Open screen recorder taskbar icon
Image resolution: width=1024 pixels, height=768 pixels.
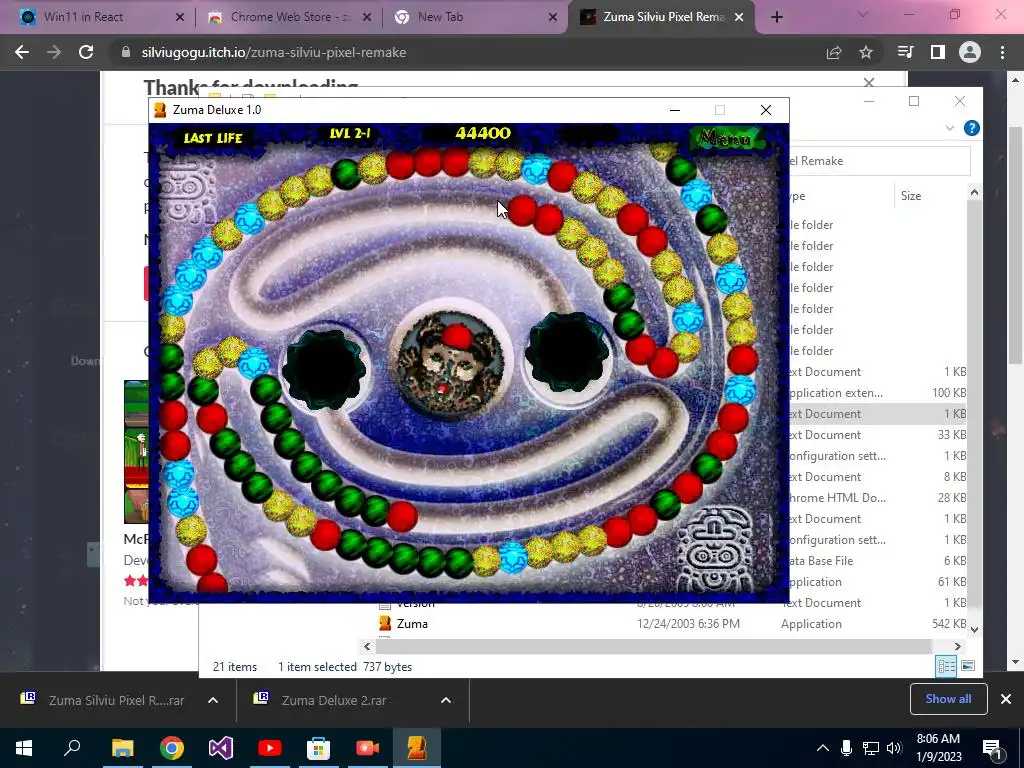point(368,748)
